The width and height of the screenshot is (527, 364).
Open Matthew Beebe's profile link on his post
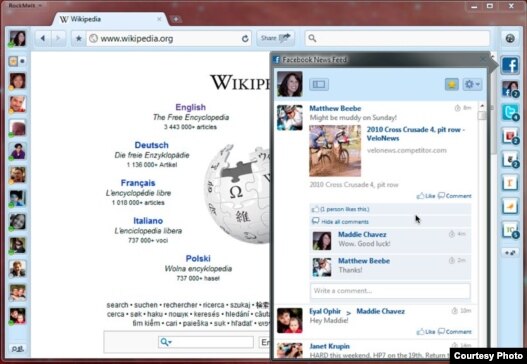335,108
